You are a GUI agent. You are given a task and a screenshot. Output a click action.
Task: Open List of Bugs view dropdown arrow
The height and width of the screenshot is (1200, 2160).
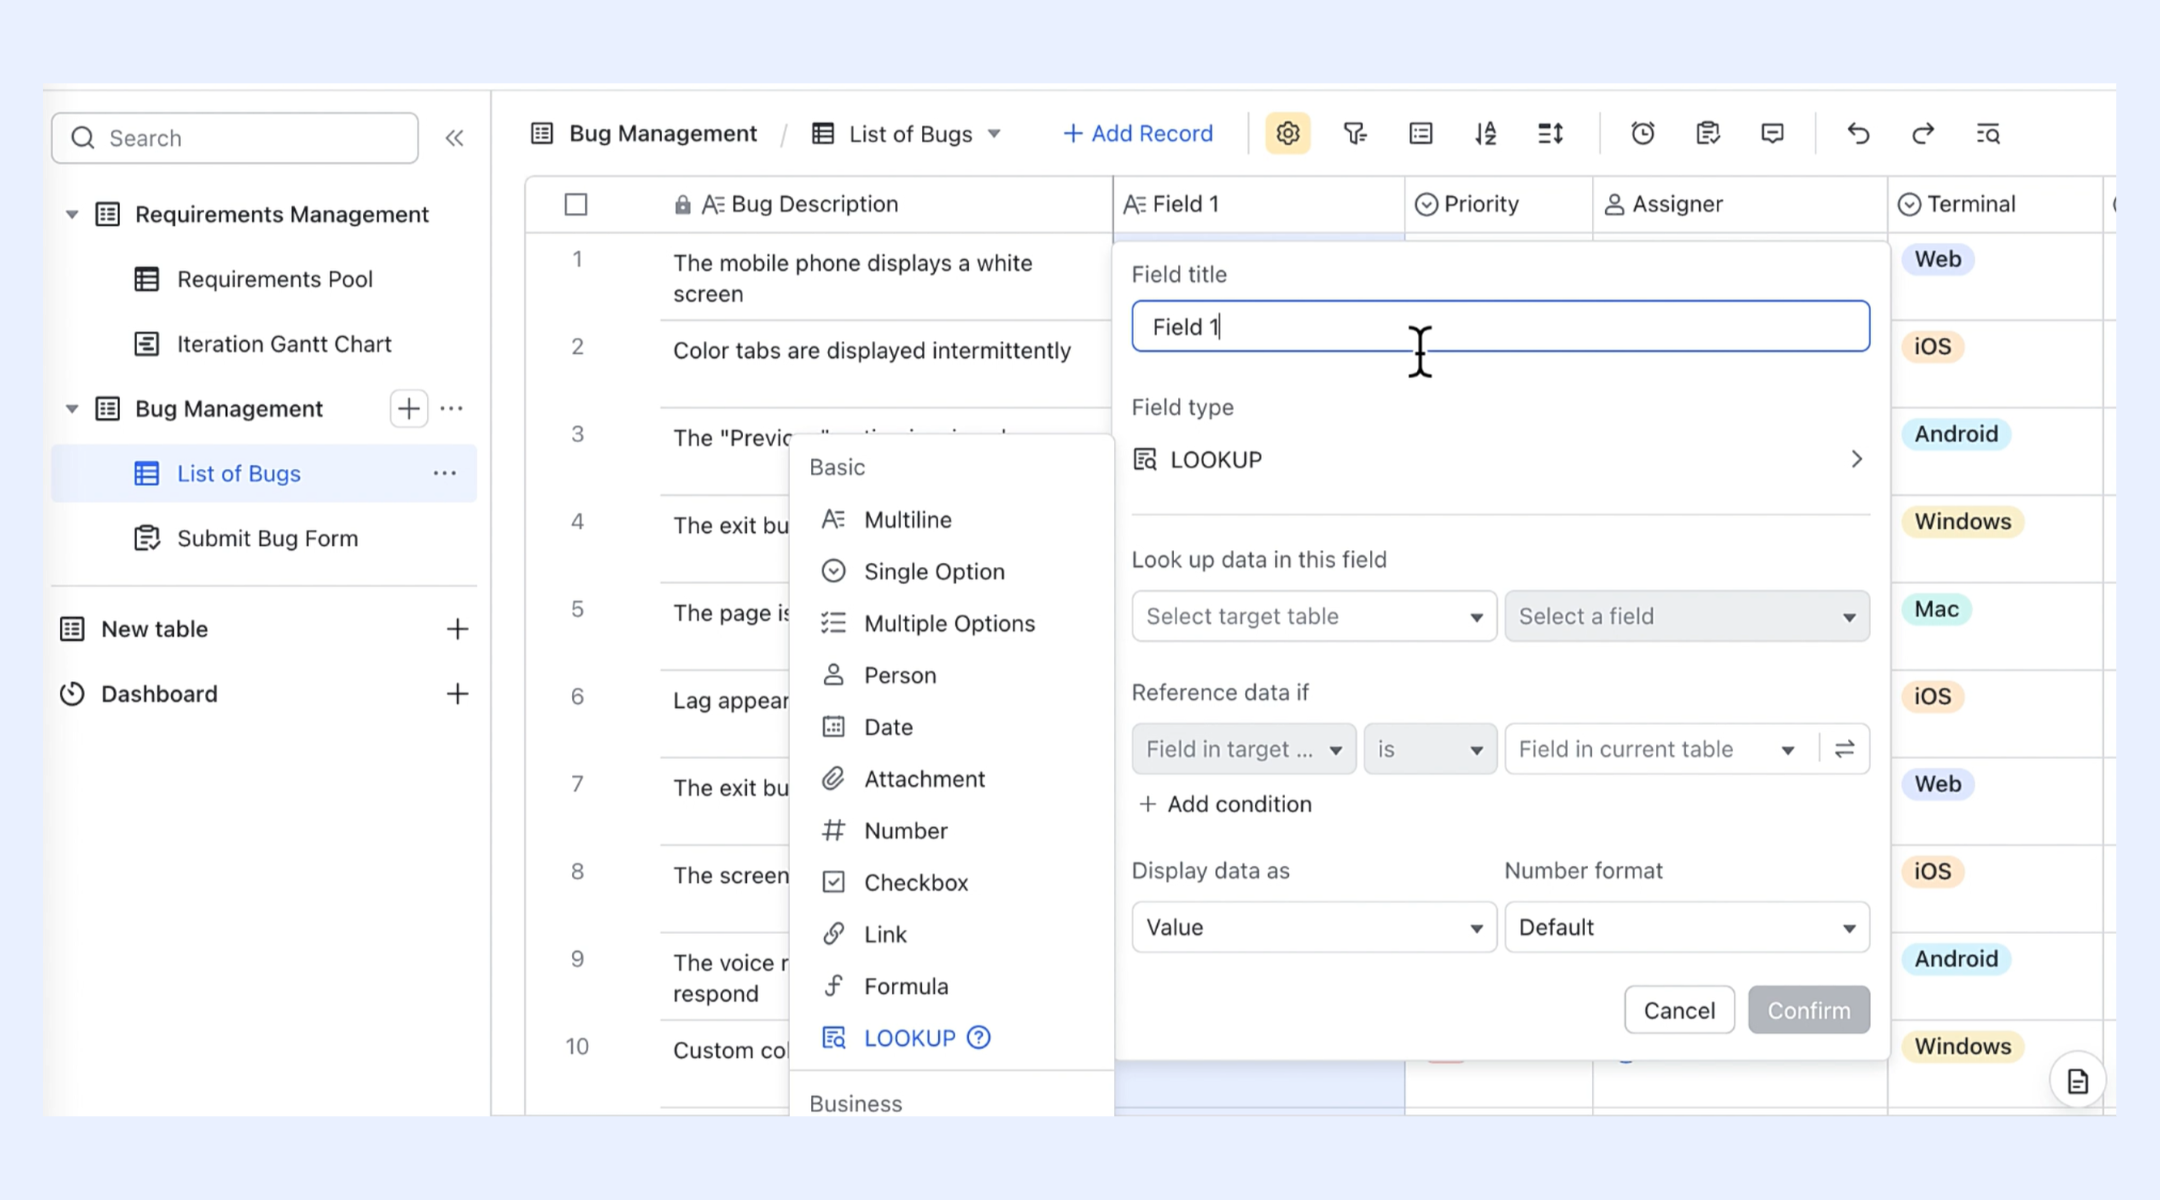pos(994,134)
